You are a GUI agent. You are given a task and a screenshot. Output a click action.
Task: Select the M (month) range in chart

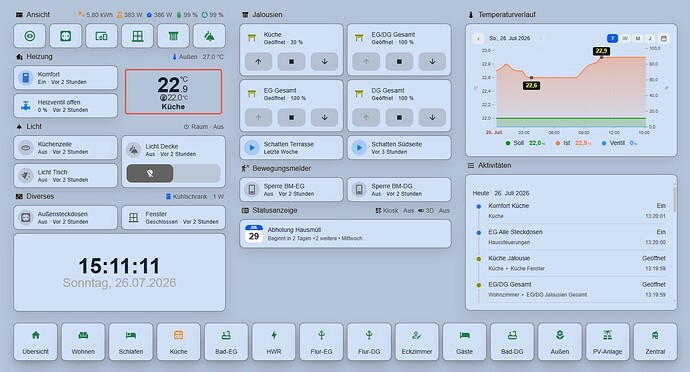(638, 38)
